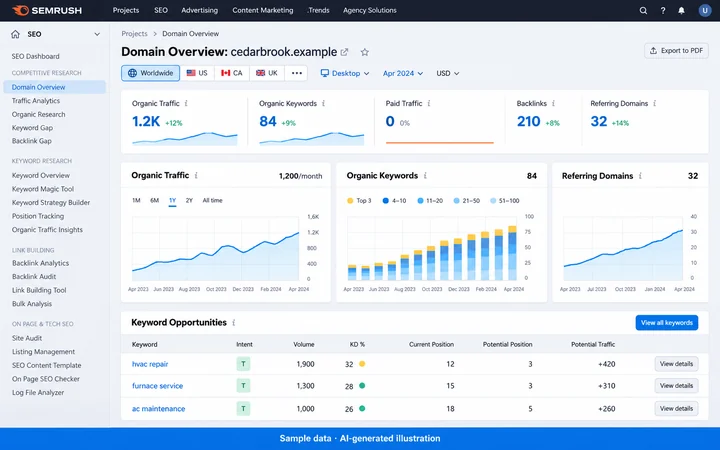
Task: Open hvac repair keyword link
Action: [150, 364]
